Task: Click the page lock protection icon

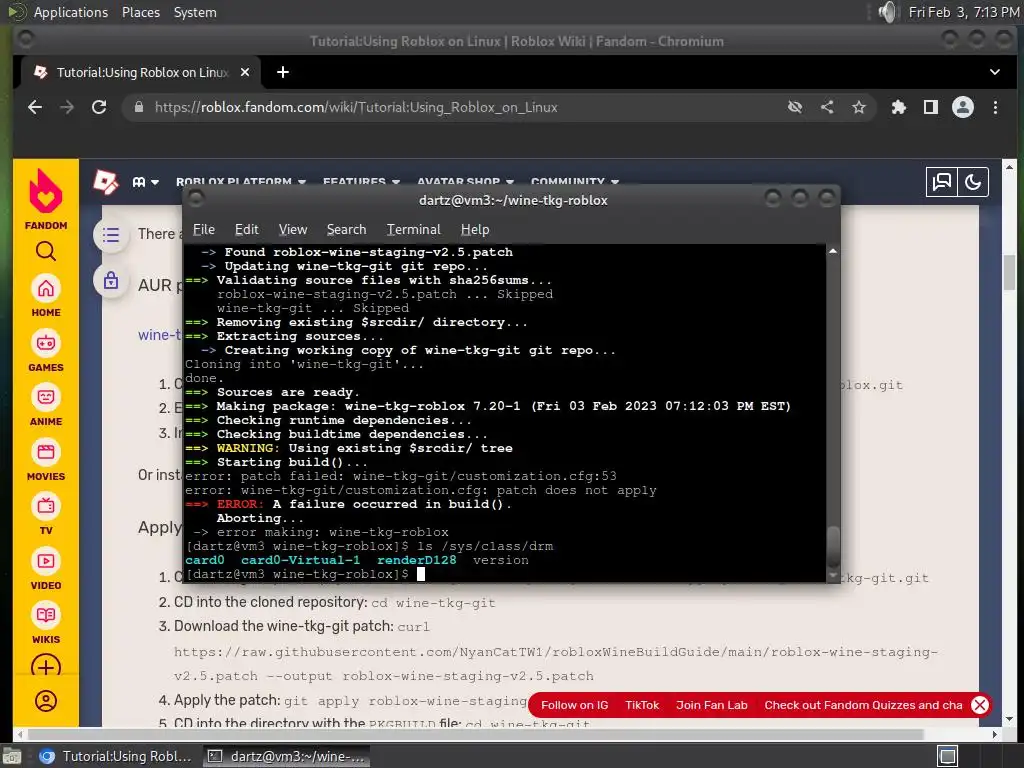Action: click(111, 281)
